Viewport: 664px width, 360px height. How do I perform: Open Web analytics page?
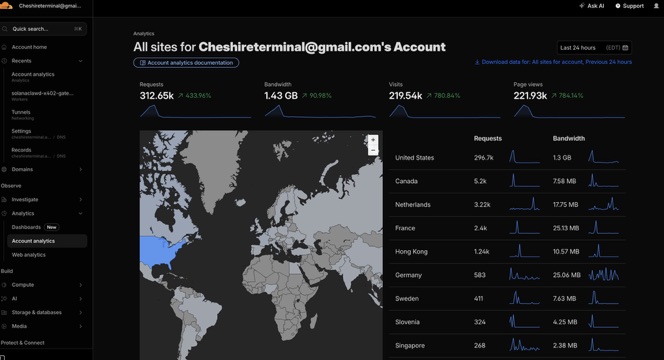tap(28, 255)
